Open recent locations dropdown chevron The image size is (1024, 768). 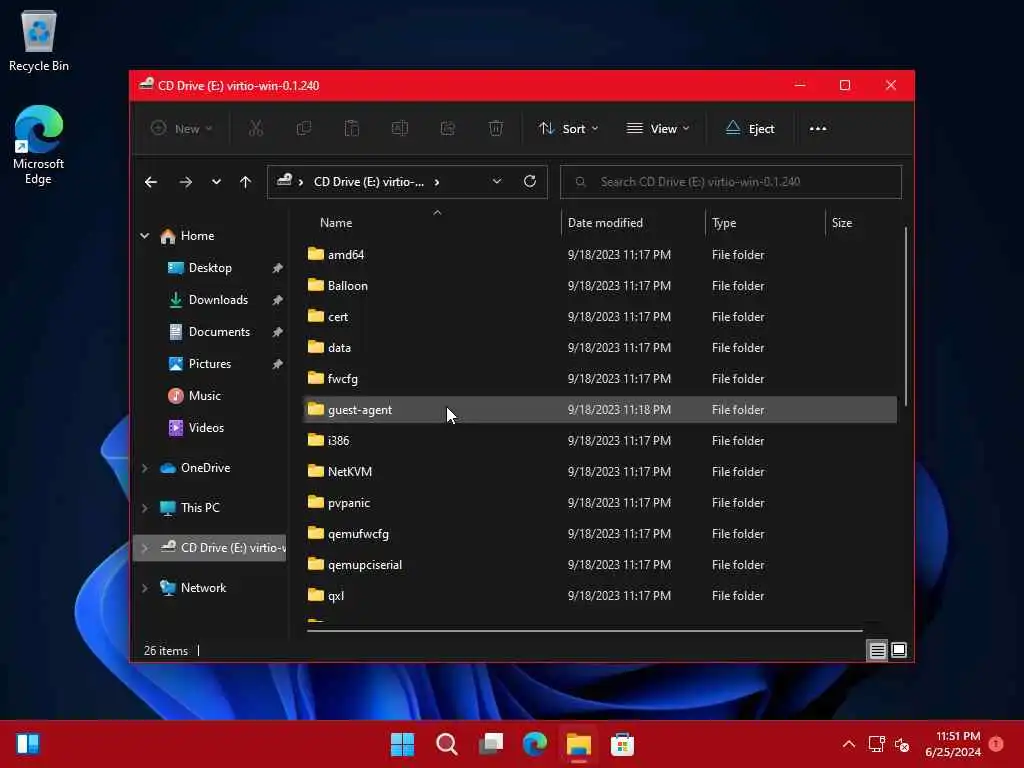(216, 182)
